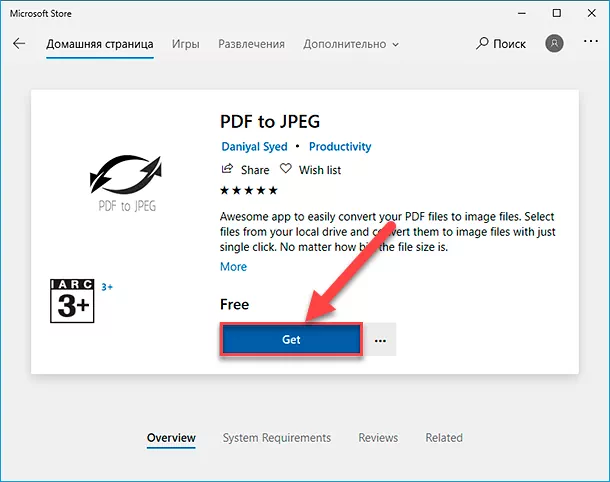The width and height of the screenshot is (610, 482).
Task: Open more options next to Get
Action: 380,340
